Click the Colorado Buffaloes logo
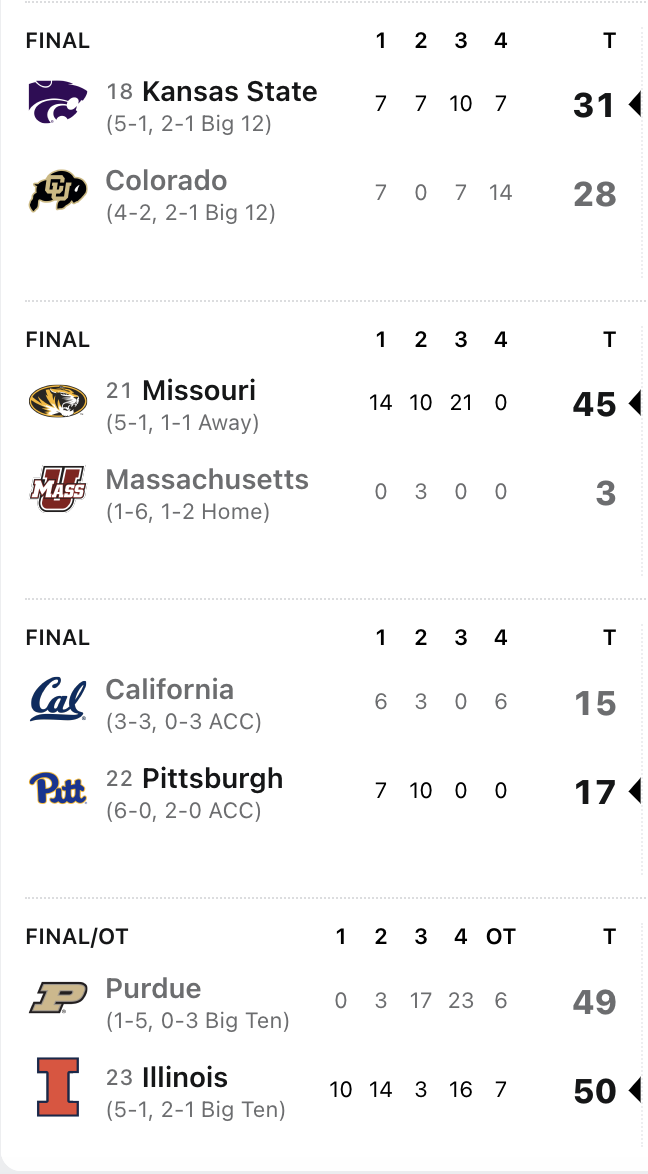The image size is (648, 1174). 58,193
